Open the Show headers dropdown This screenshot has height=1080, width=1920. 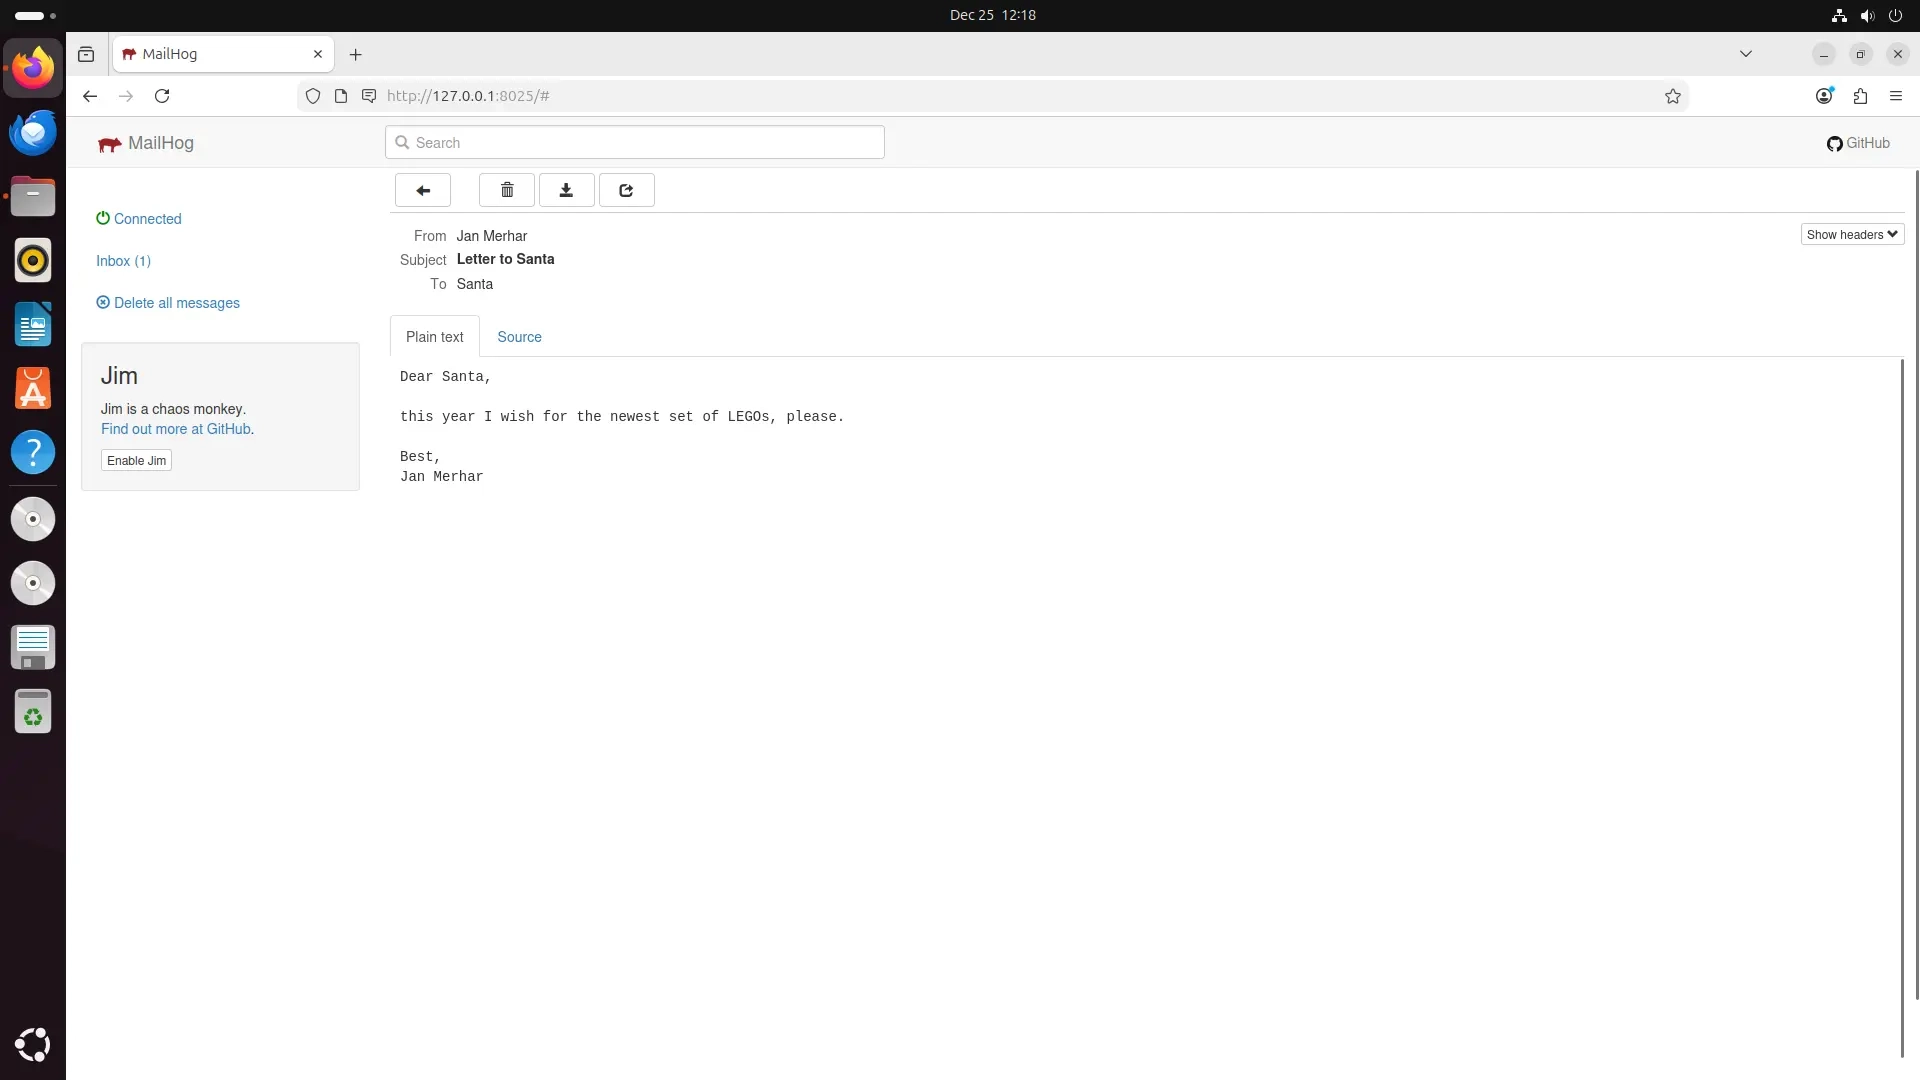point(1851,234)
